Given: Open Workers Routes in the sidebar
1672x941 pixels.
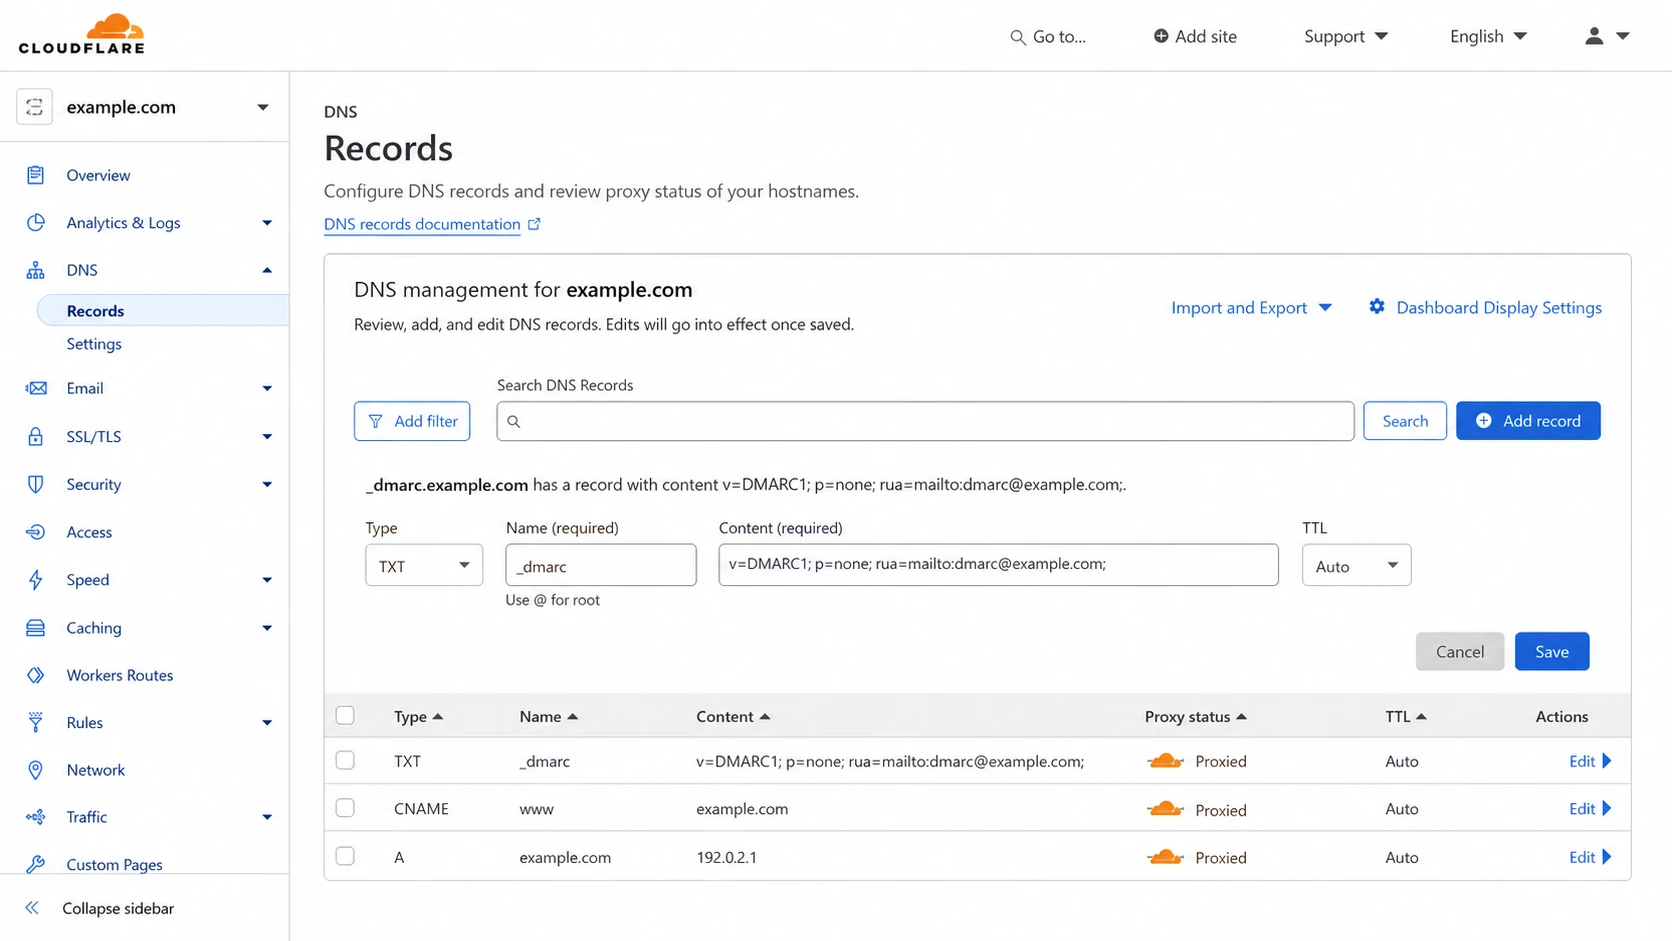Looking at the screenshot, I should click(120, 675).
